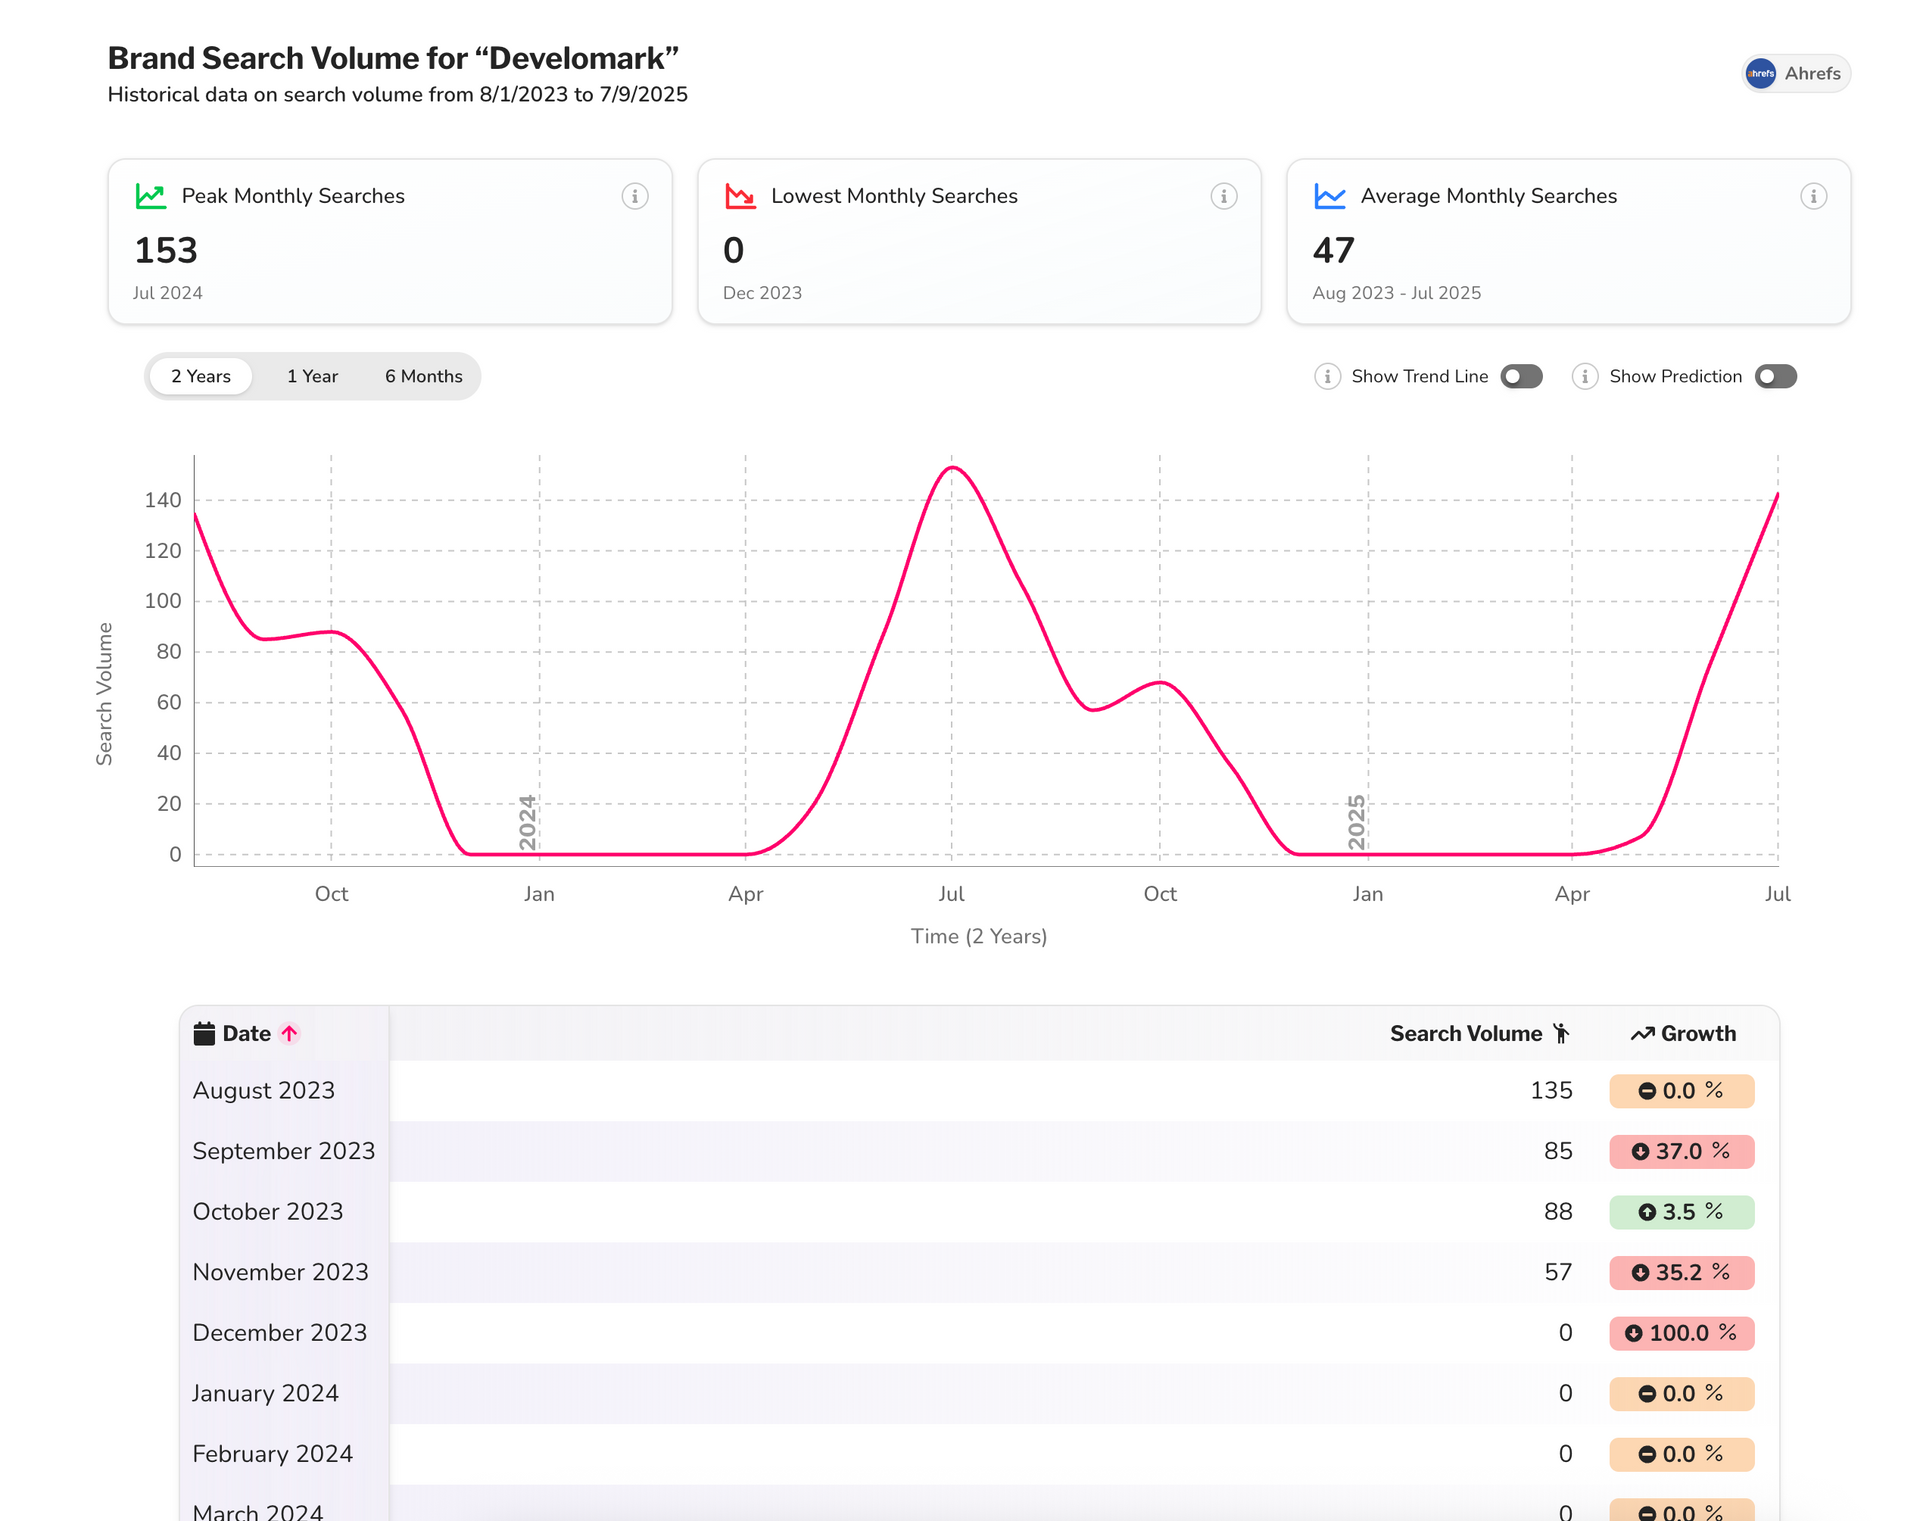Click info icon beside Show Prediction

coord(1585,376)
